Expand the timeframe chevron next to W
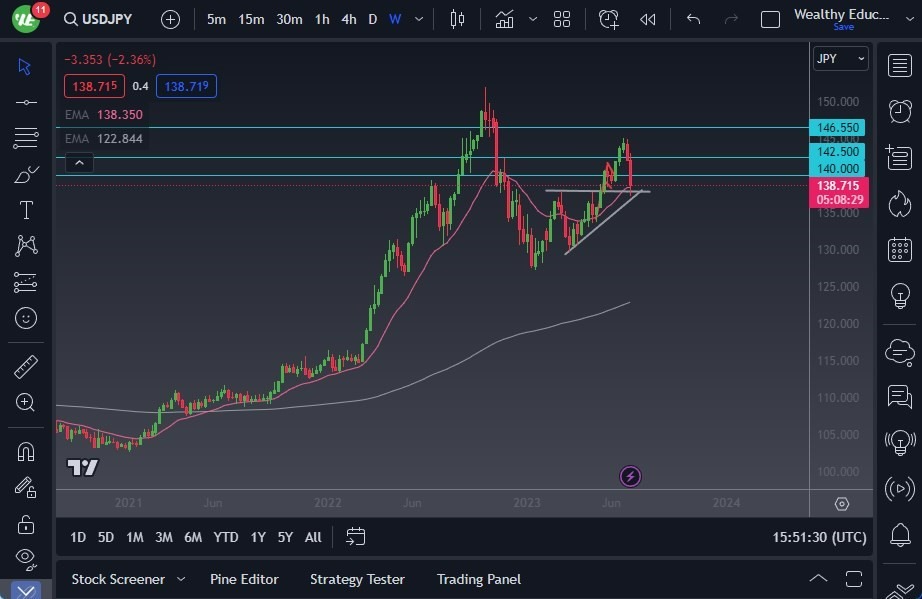The height and width of the screenshot is (599, 922). pyautogui.click(x=418, y=18)
